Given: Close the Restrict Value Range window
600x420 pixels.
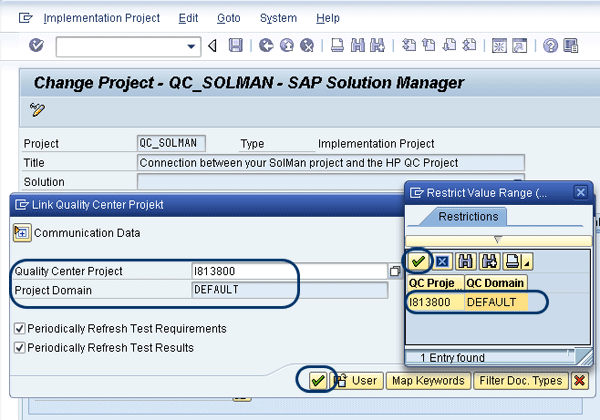Looking at the screenshot, I should pos(580,192).
